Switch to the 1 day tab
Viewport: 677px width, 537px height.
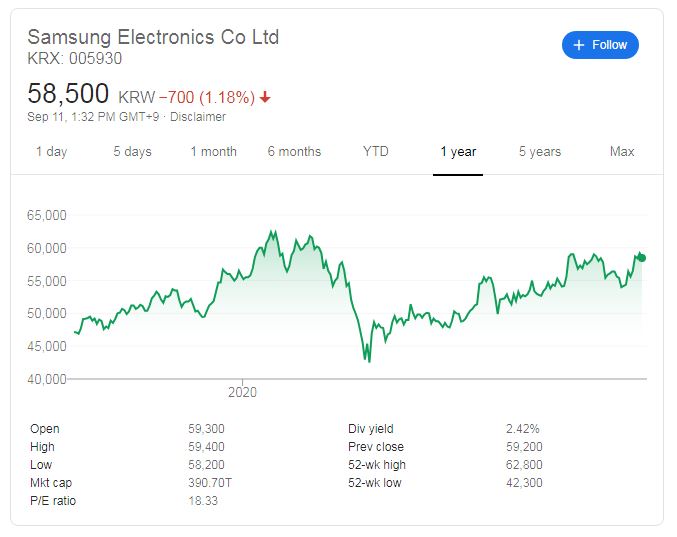coord(51,152)
